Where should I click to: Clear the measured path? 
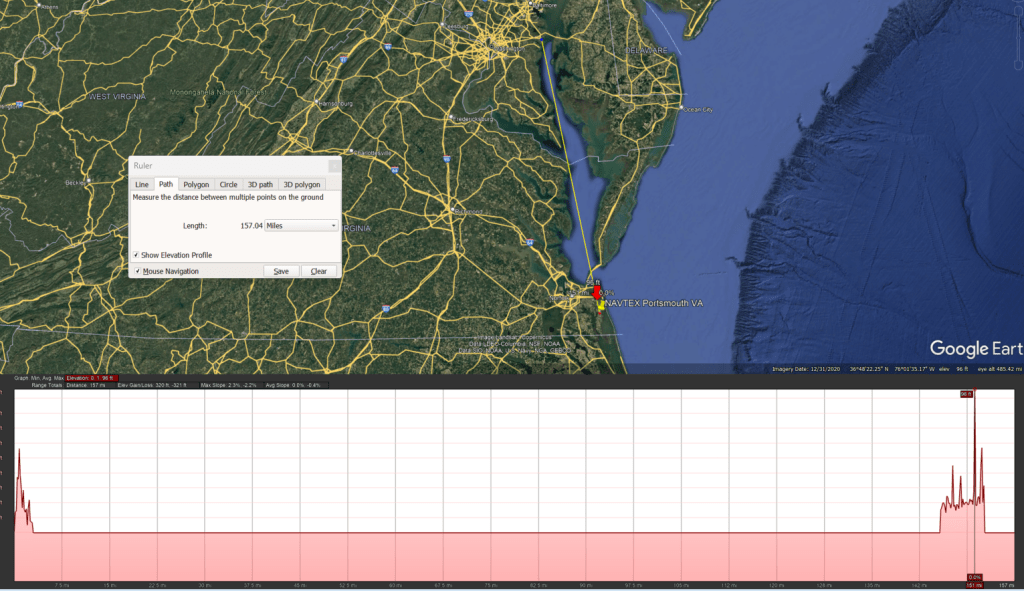click(x=319, y=271)
